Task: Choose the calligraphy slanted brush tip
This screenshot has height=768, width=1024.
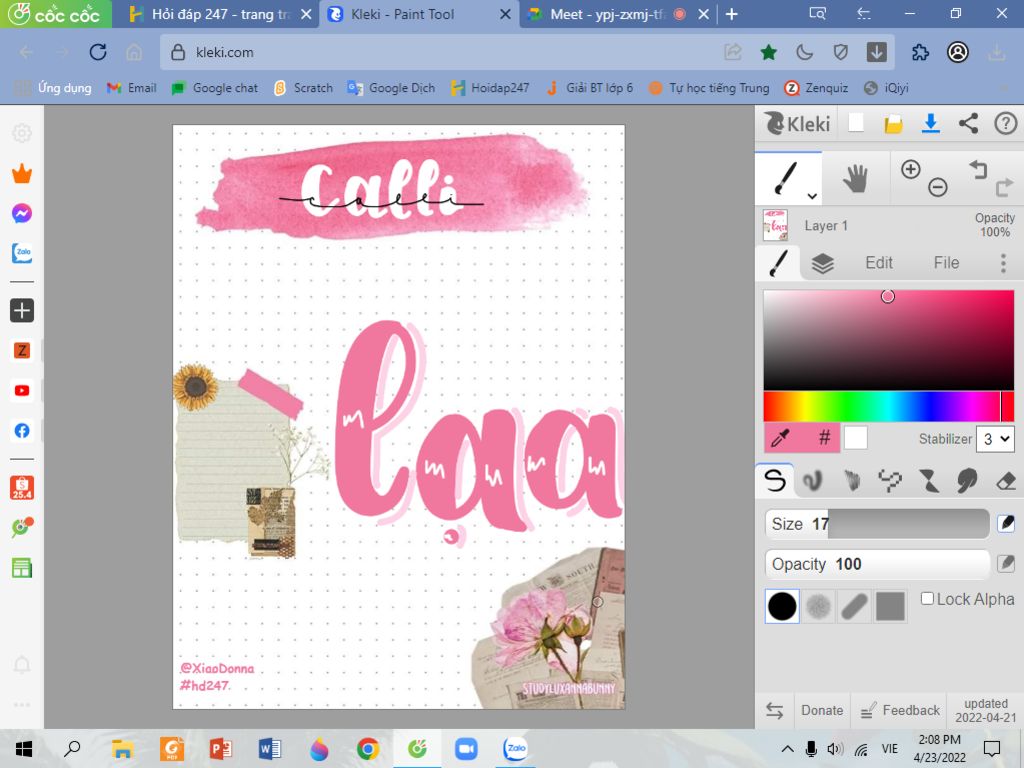Action: click(854, 606)
